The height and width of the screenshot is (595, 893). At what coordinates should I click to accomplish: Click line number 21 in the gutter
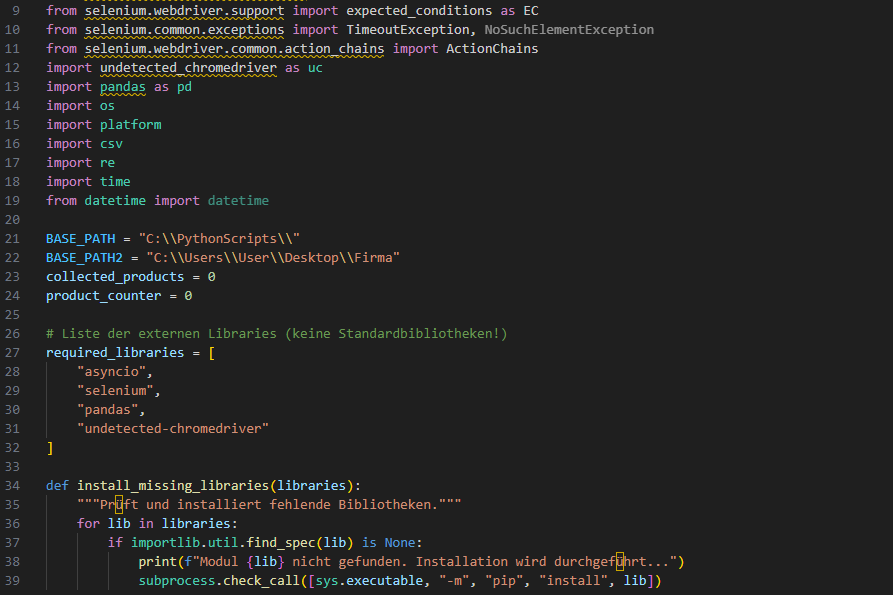click(12, 239)
